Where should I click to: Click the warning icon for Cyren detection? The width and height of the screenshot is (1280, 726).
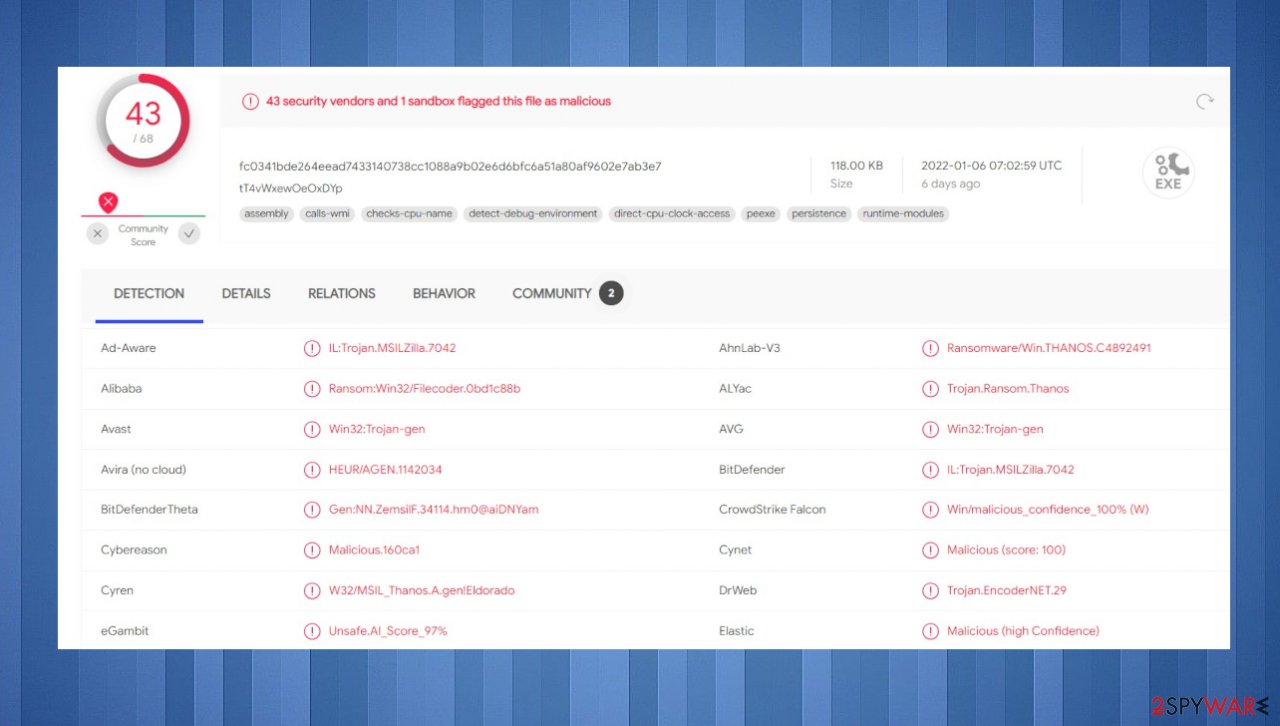click(x=312, y=590)
